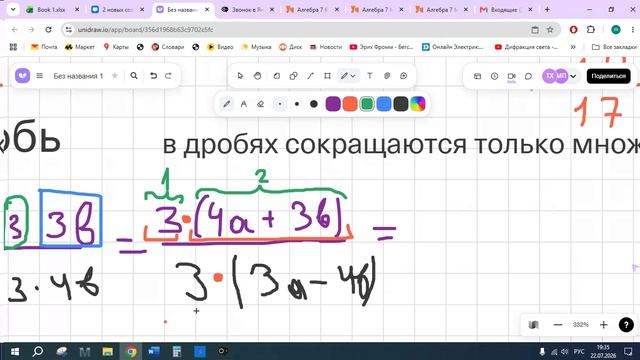Zoom in with the plus button

click(604, 325)
